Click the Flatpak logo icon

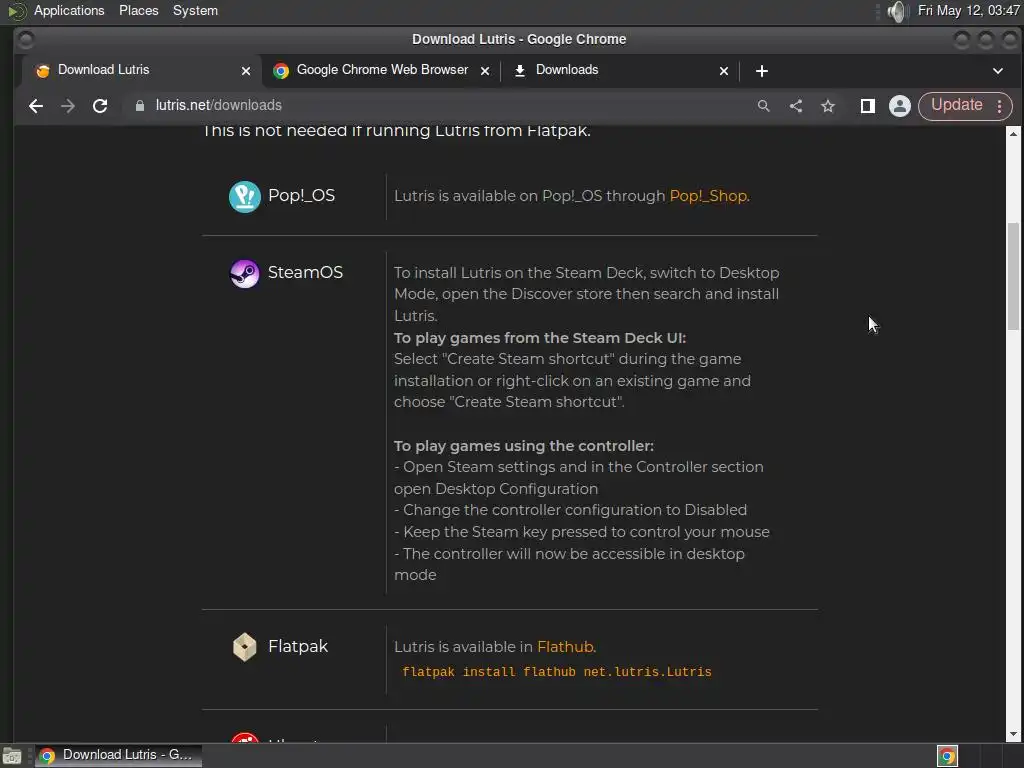coord(245,647)
